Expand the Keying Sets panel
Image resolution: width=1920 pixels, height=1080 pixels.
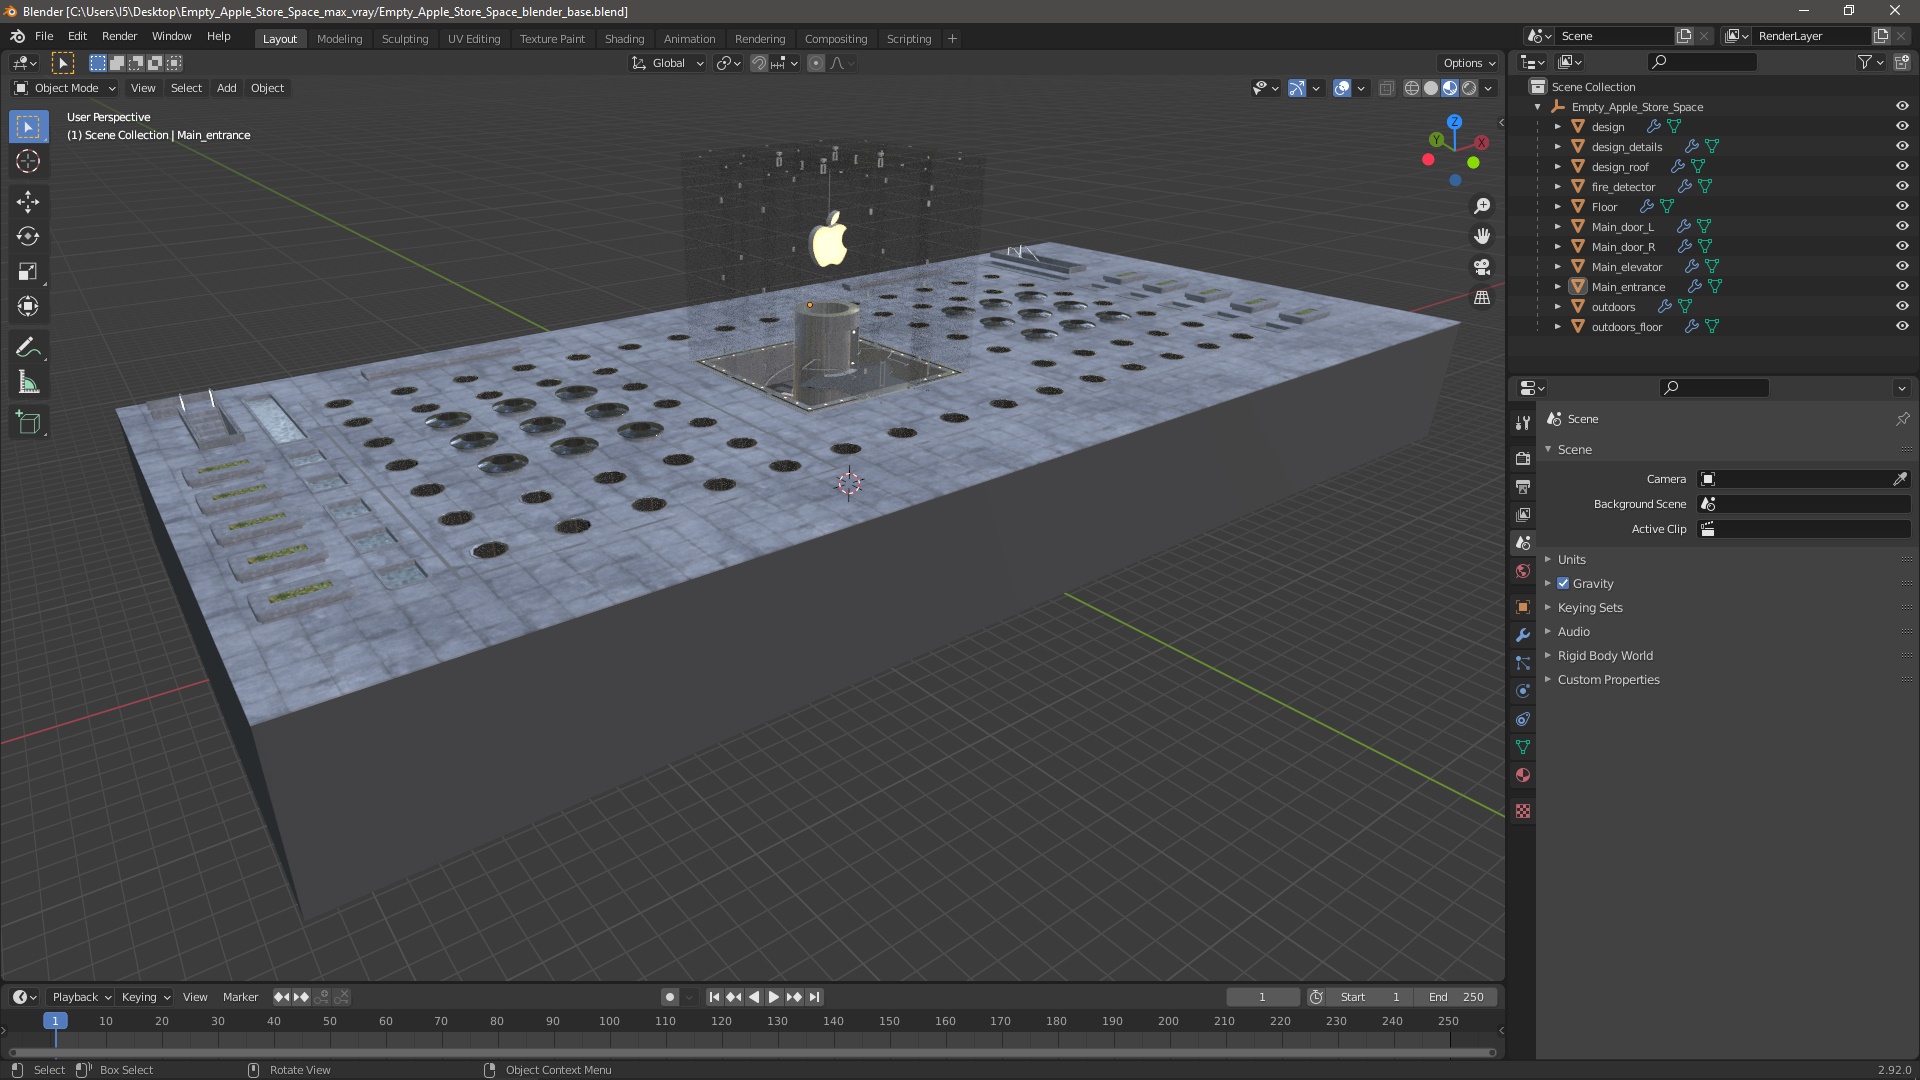tap(1589, 607)
